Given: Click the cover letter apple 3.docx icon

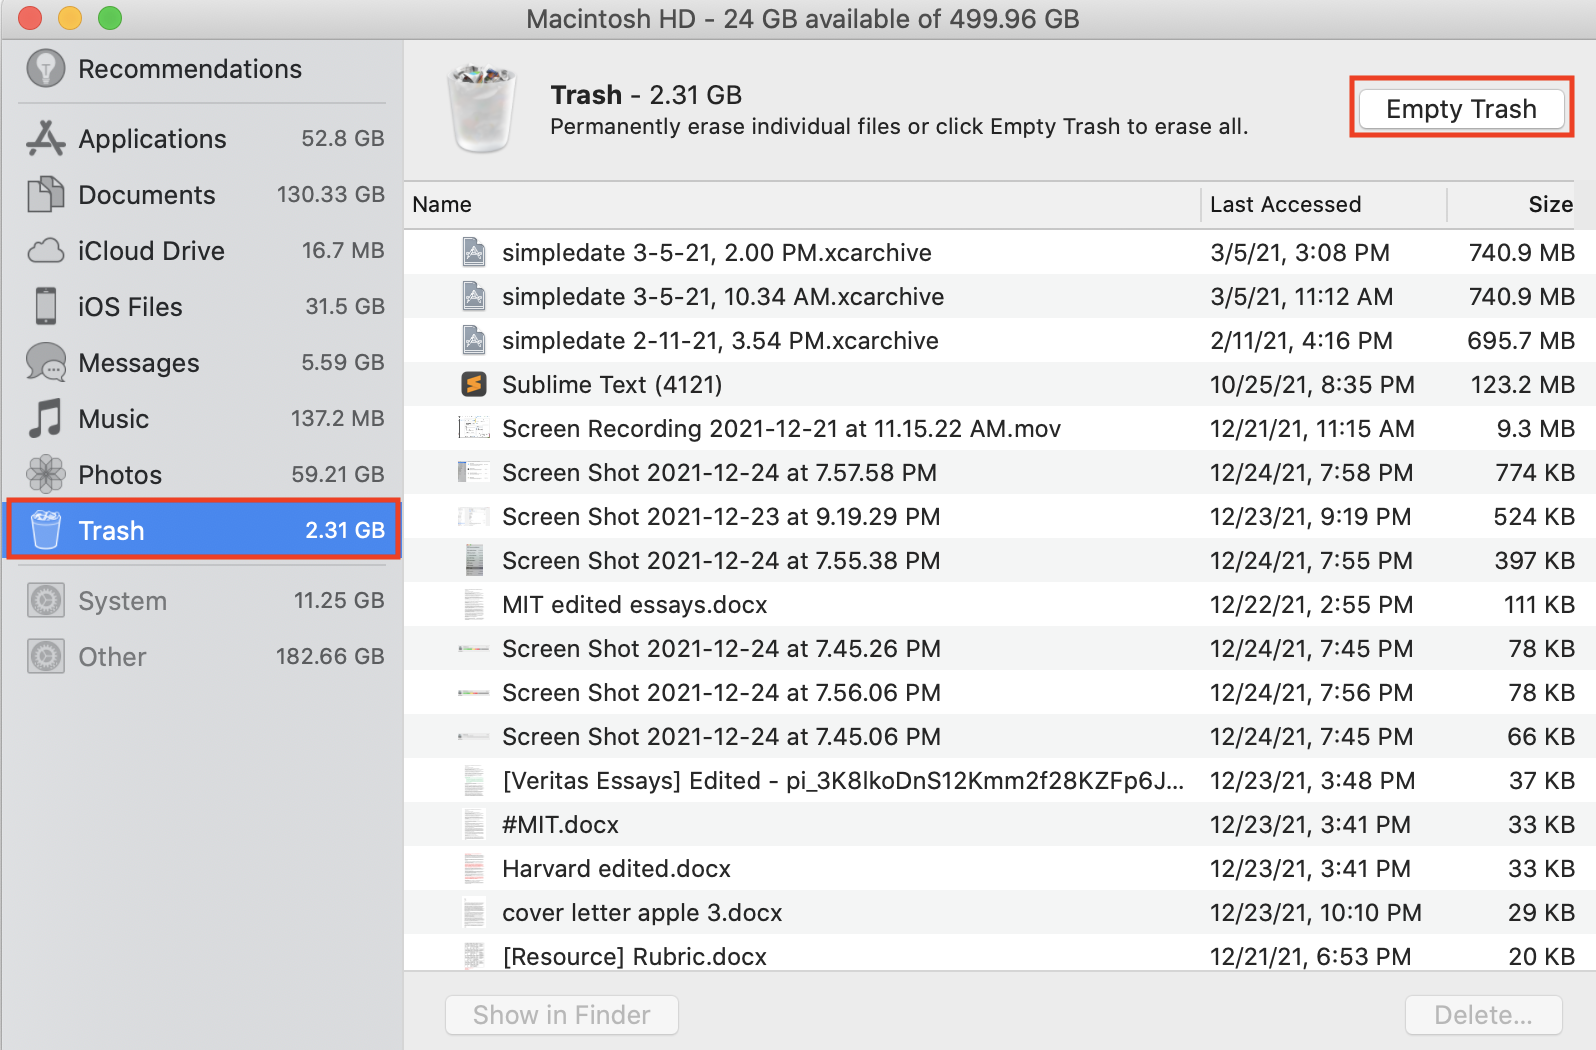Looking at the screenshot, I should (x=474, y=912).
